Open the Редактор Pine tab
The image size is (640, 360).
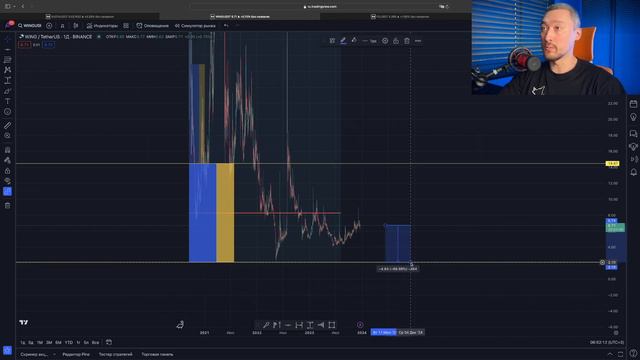[x=76, y=354]
